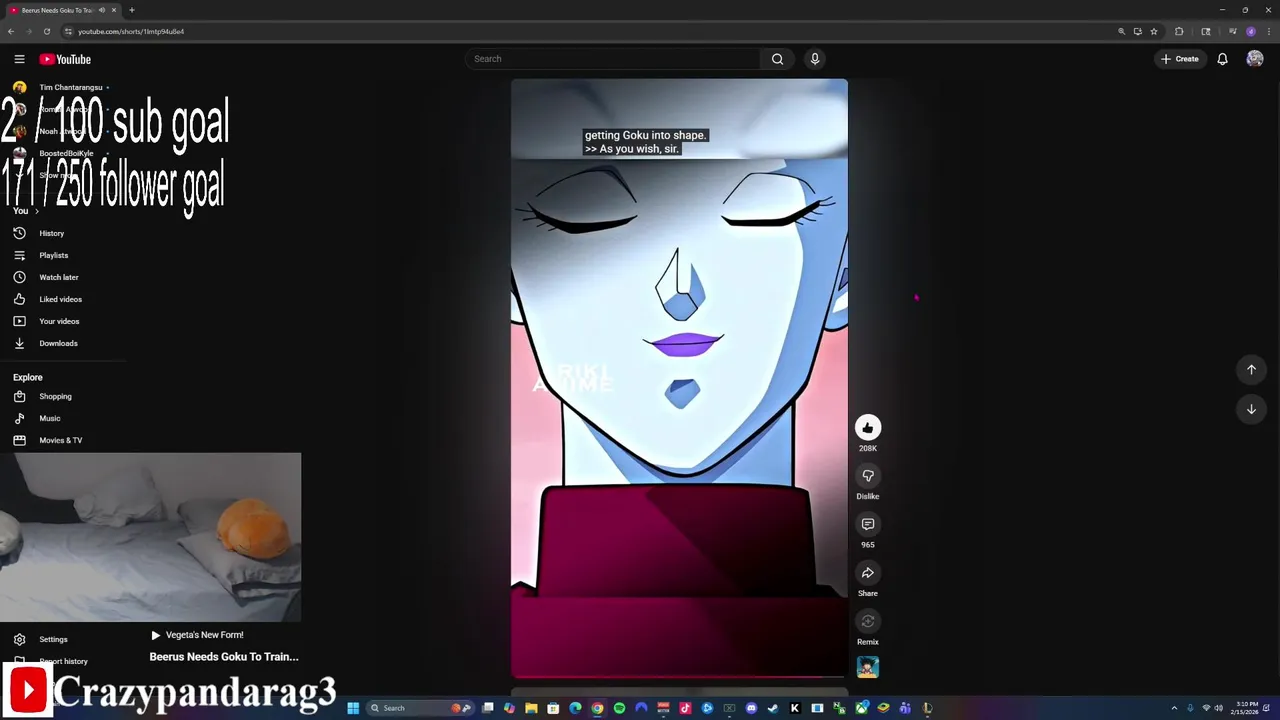Click the Movies & TV label
This screenshot has height=720, width=1280.
(61, 440)
